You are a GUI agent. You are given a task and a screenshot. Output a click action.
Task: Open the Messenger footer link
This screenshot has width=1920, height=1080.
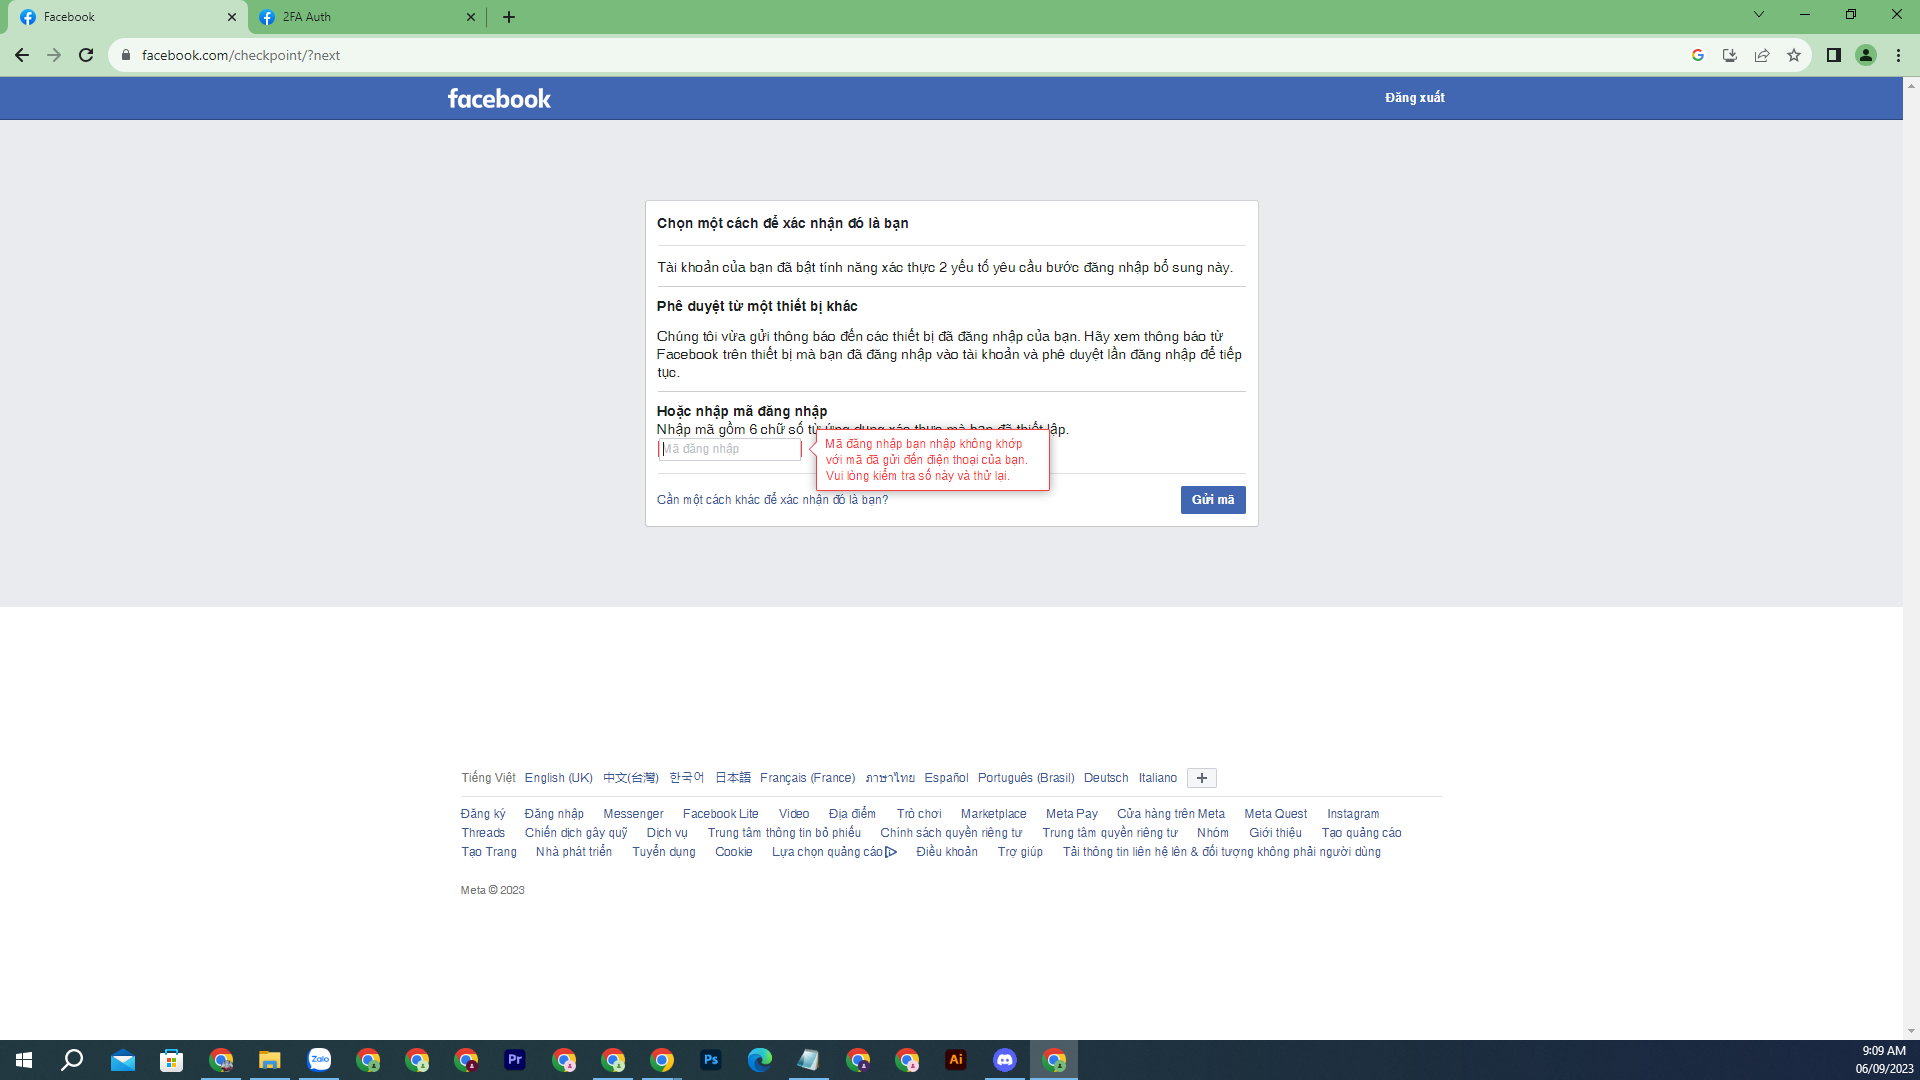(x=633, y=814)
